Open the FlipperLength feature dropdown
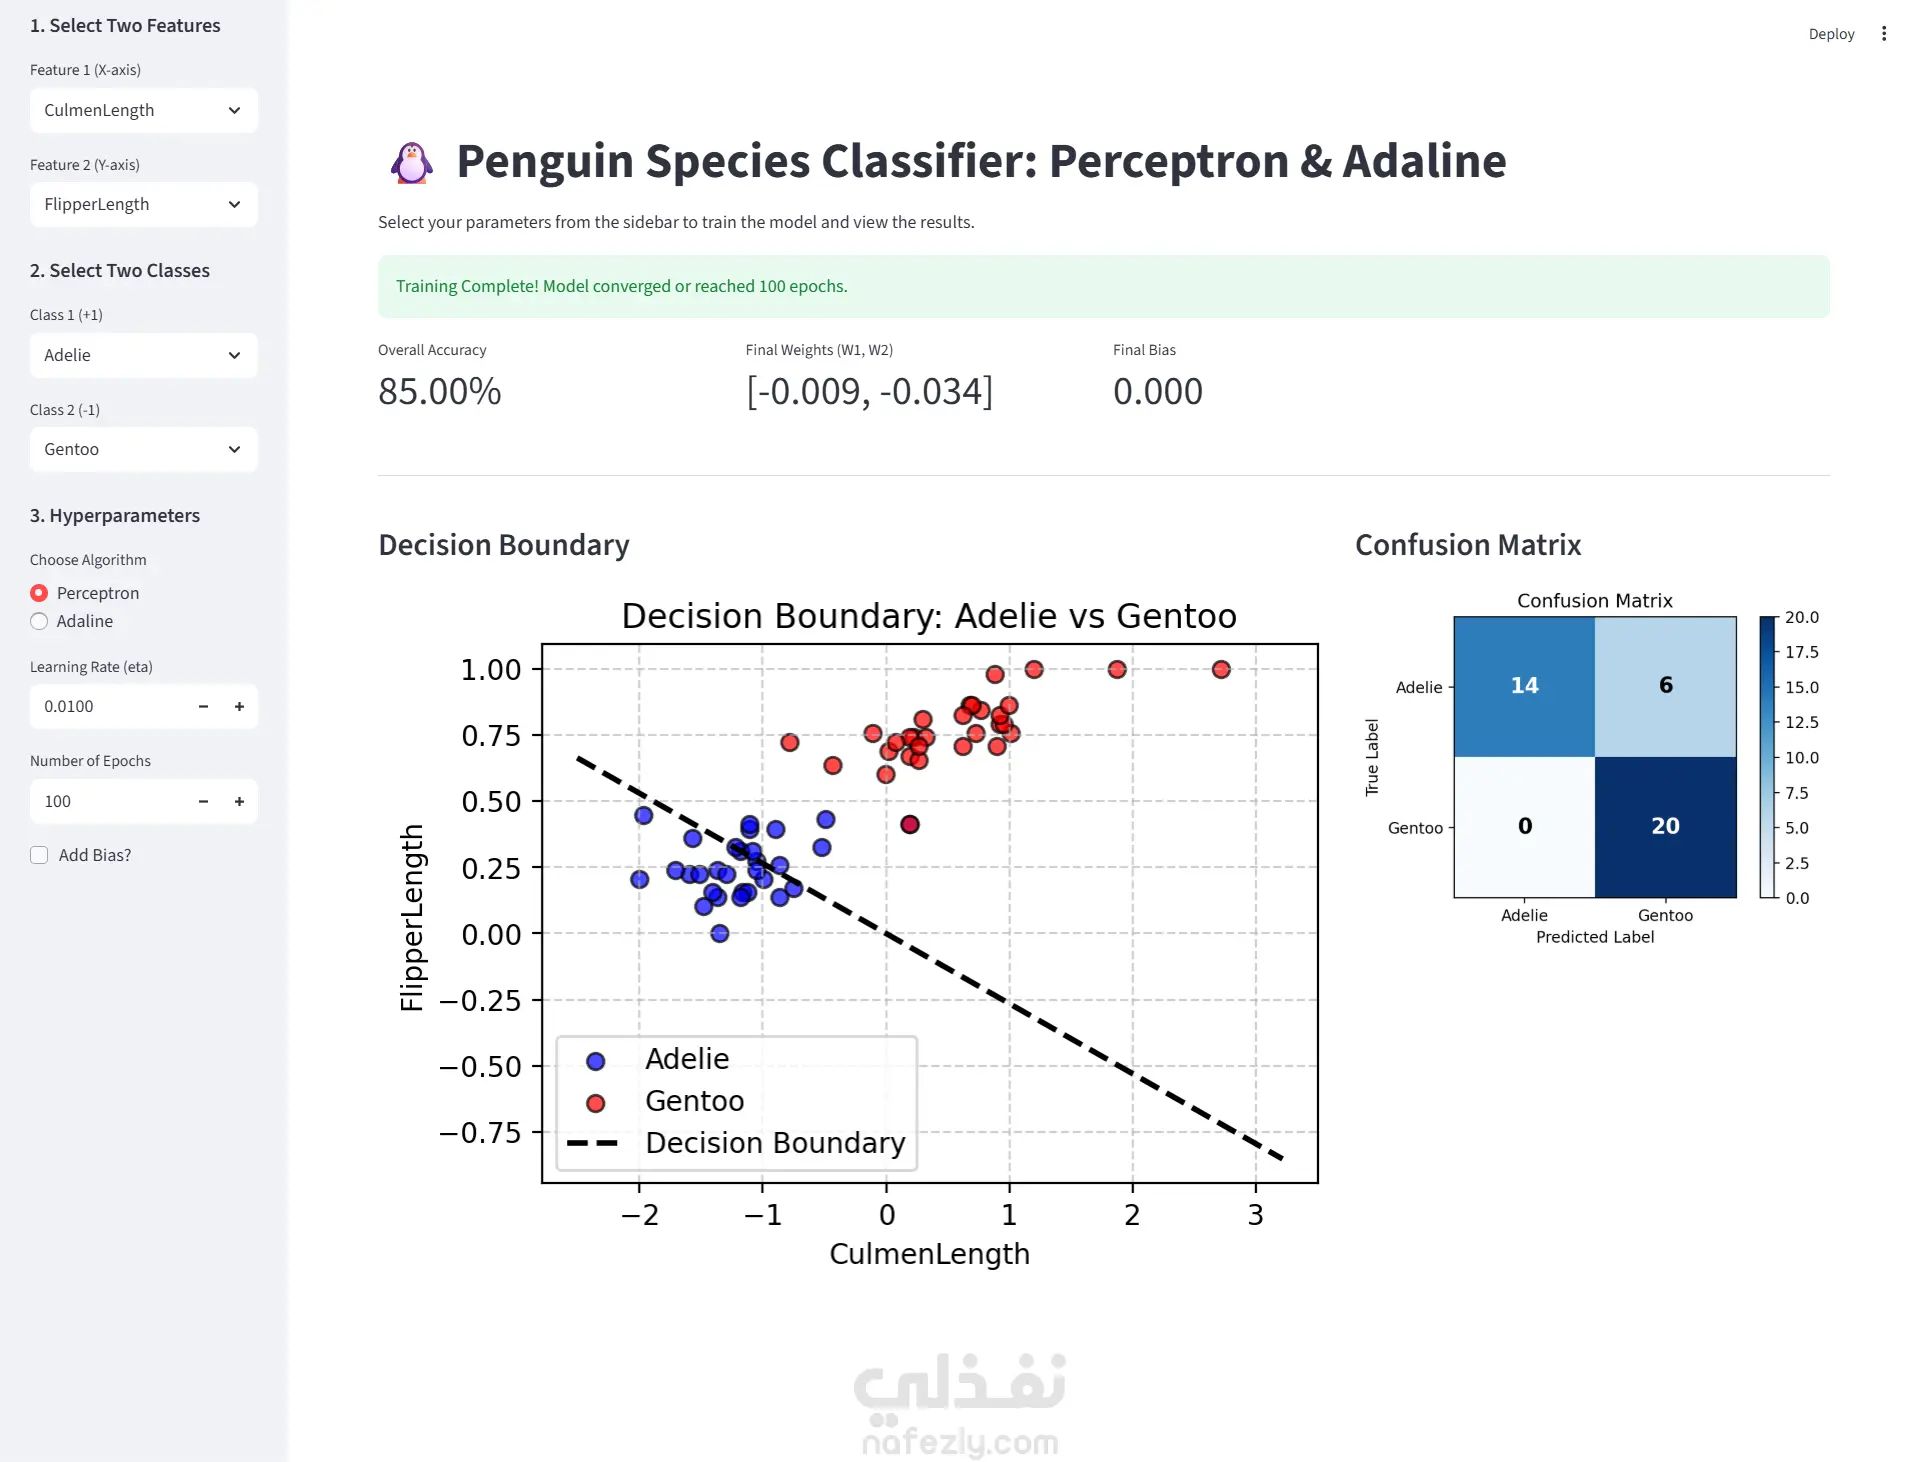This screenshot has width=1920, height=1462. [144, 204]
